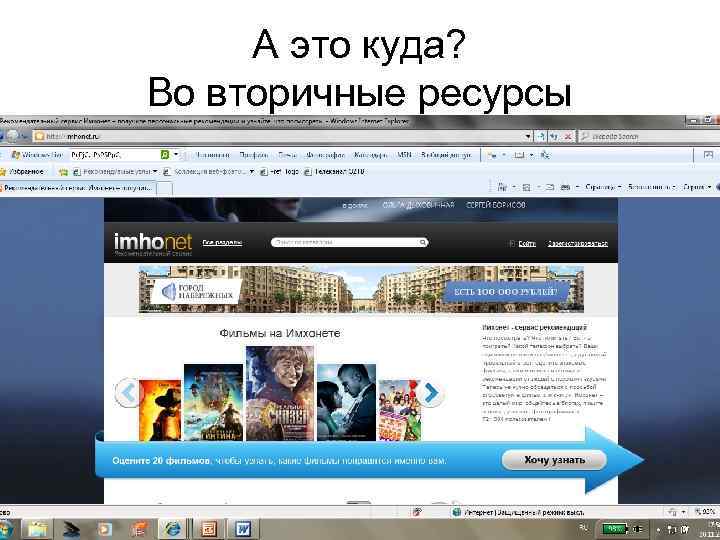This screenshot has height=540, width=720.
Task: Select the imhonet browser tab
Action: pos(78,188)
